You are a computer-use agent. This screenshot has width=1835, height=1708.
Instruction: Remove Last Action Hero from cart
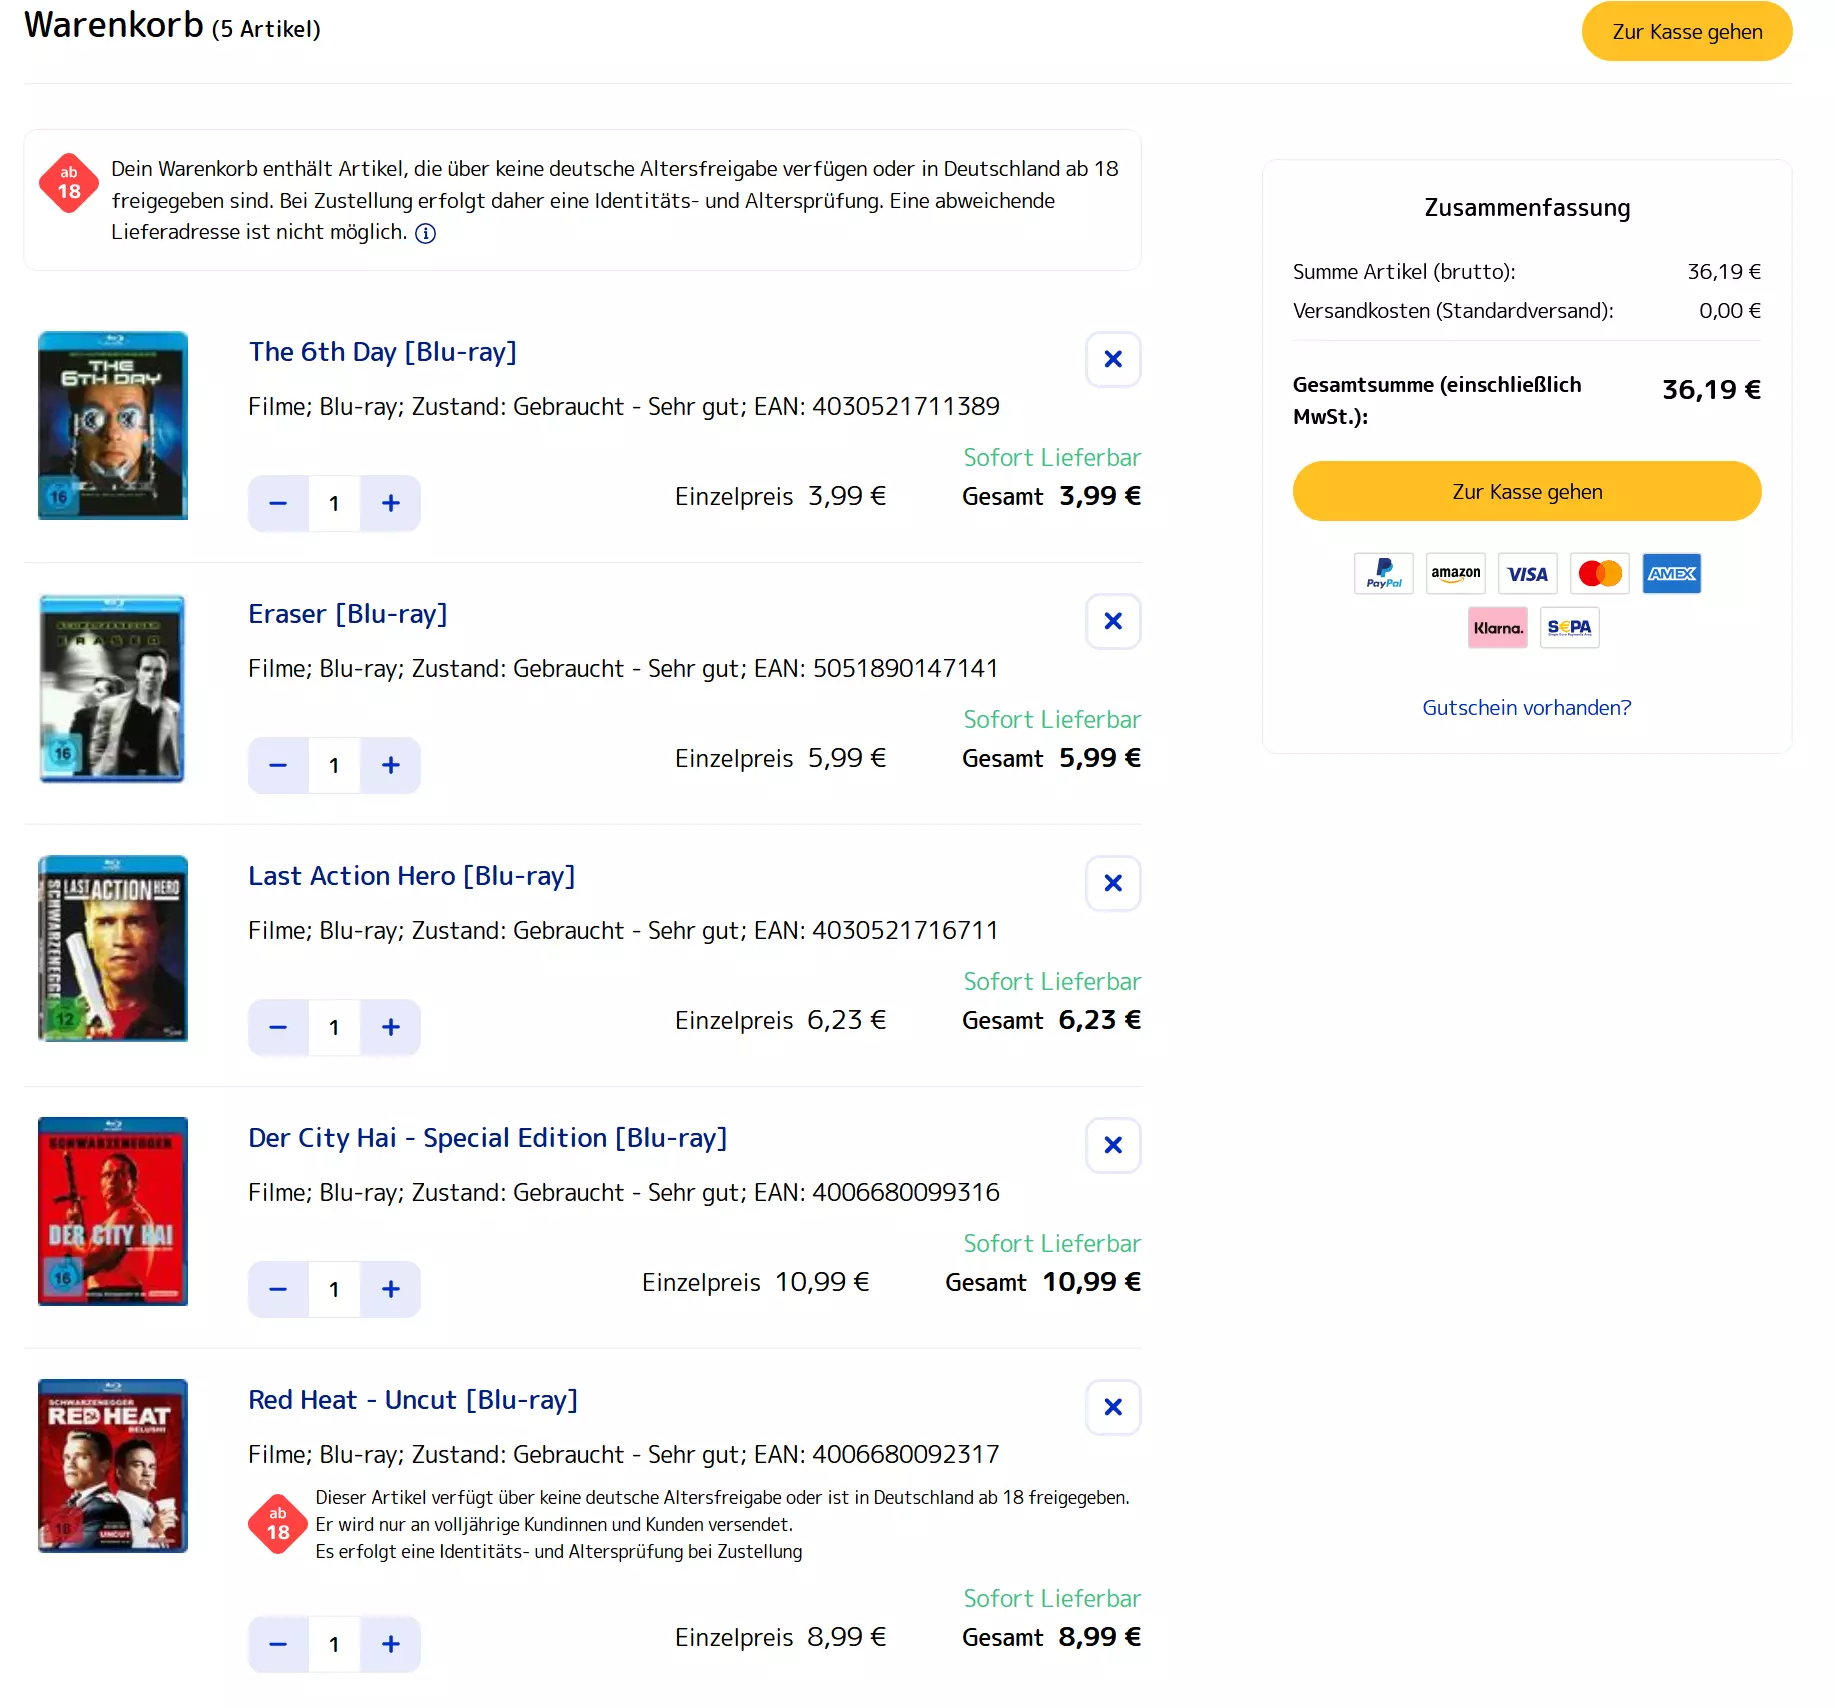1113,883
